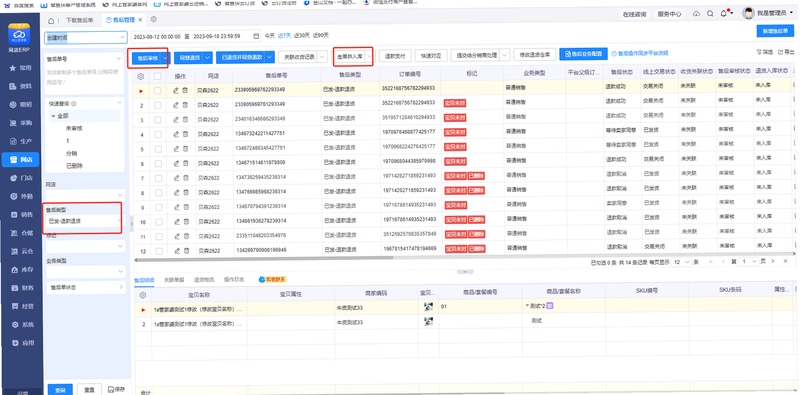800x395 pixels.
Task: Open column settings gear in detail table
Action: 142,294
